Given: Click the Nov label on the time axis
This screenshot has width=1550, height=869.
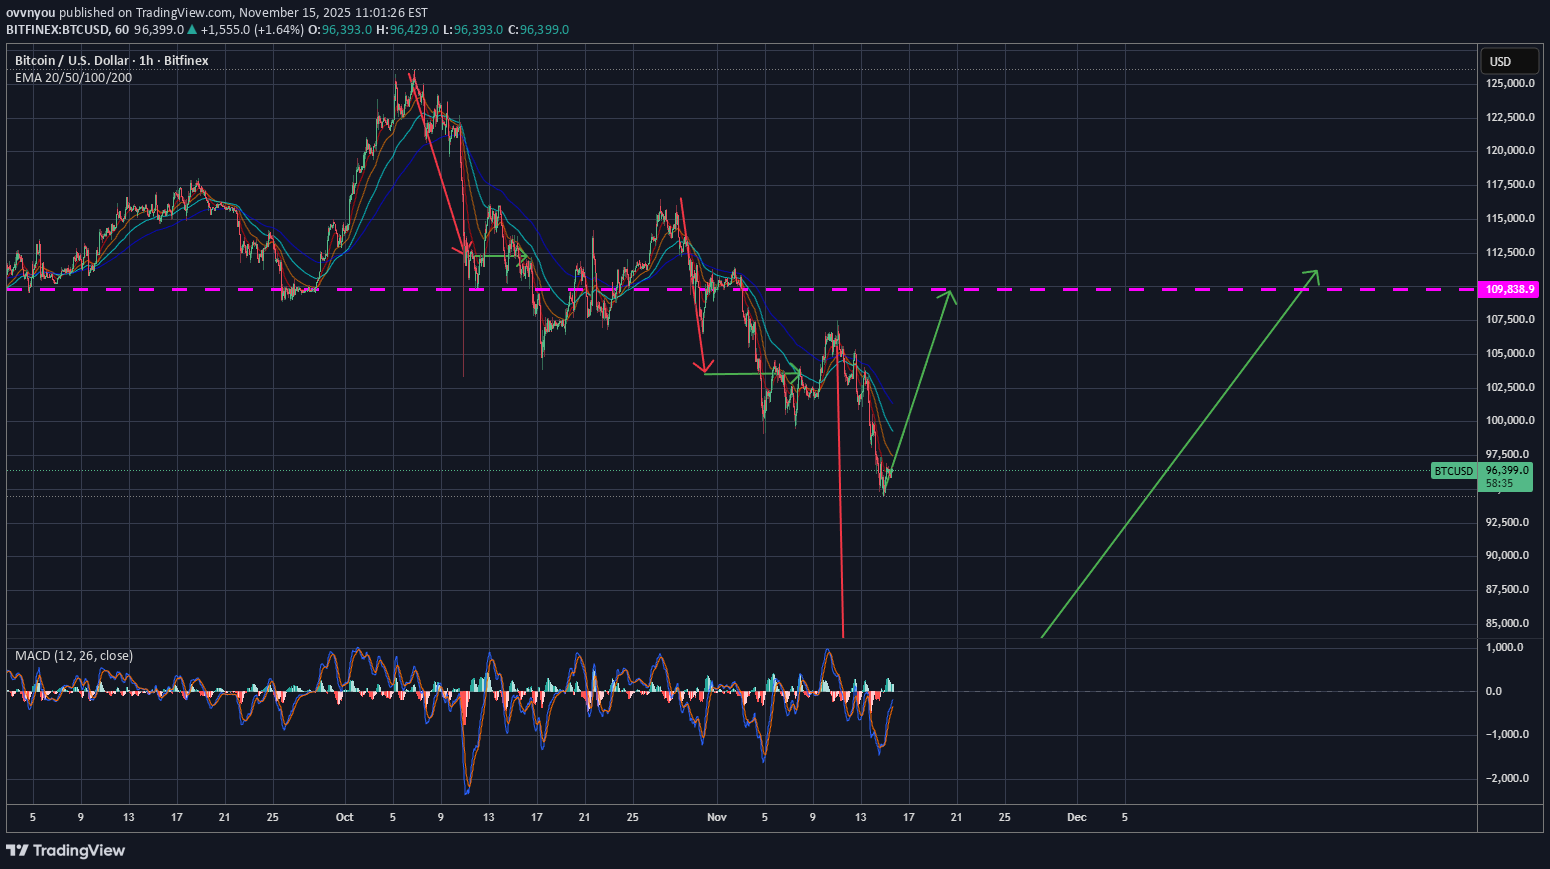Looking at the screenshot, I should click(716, 817).
